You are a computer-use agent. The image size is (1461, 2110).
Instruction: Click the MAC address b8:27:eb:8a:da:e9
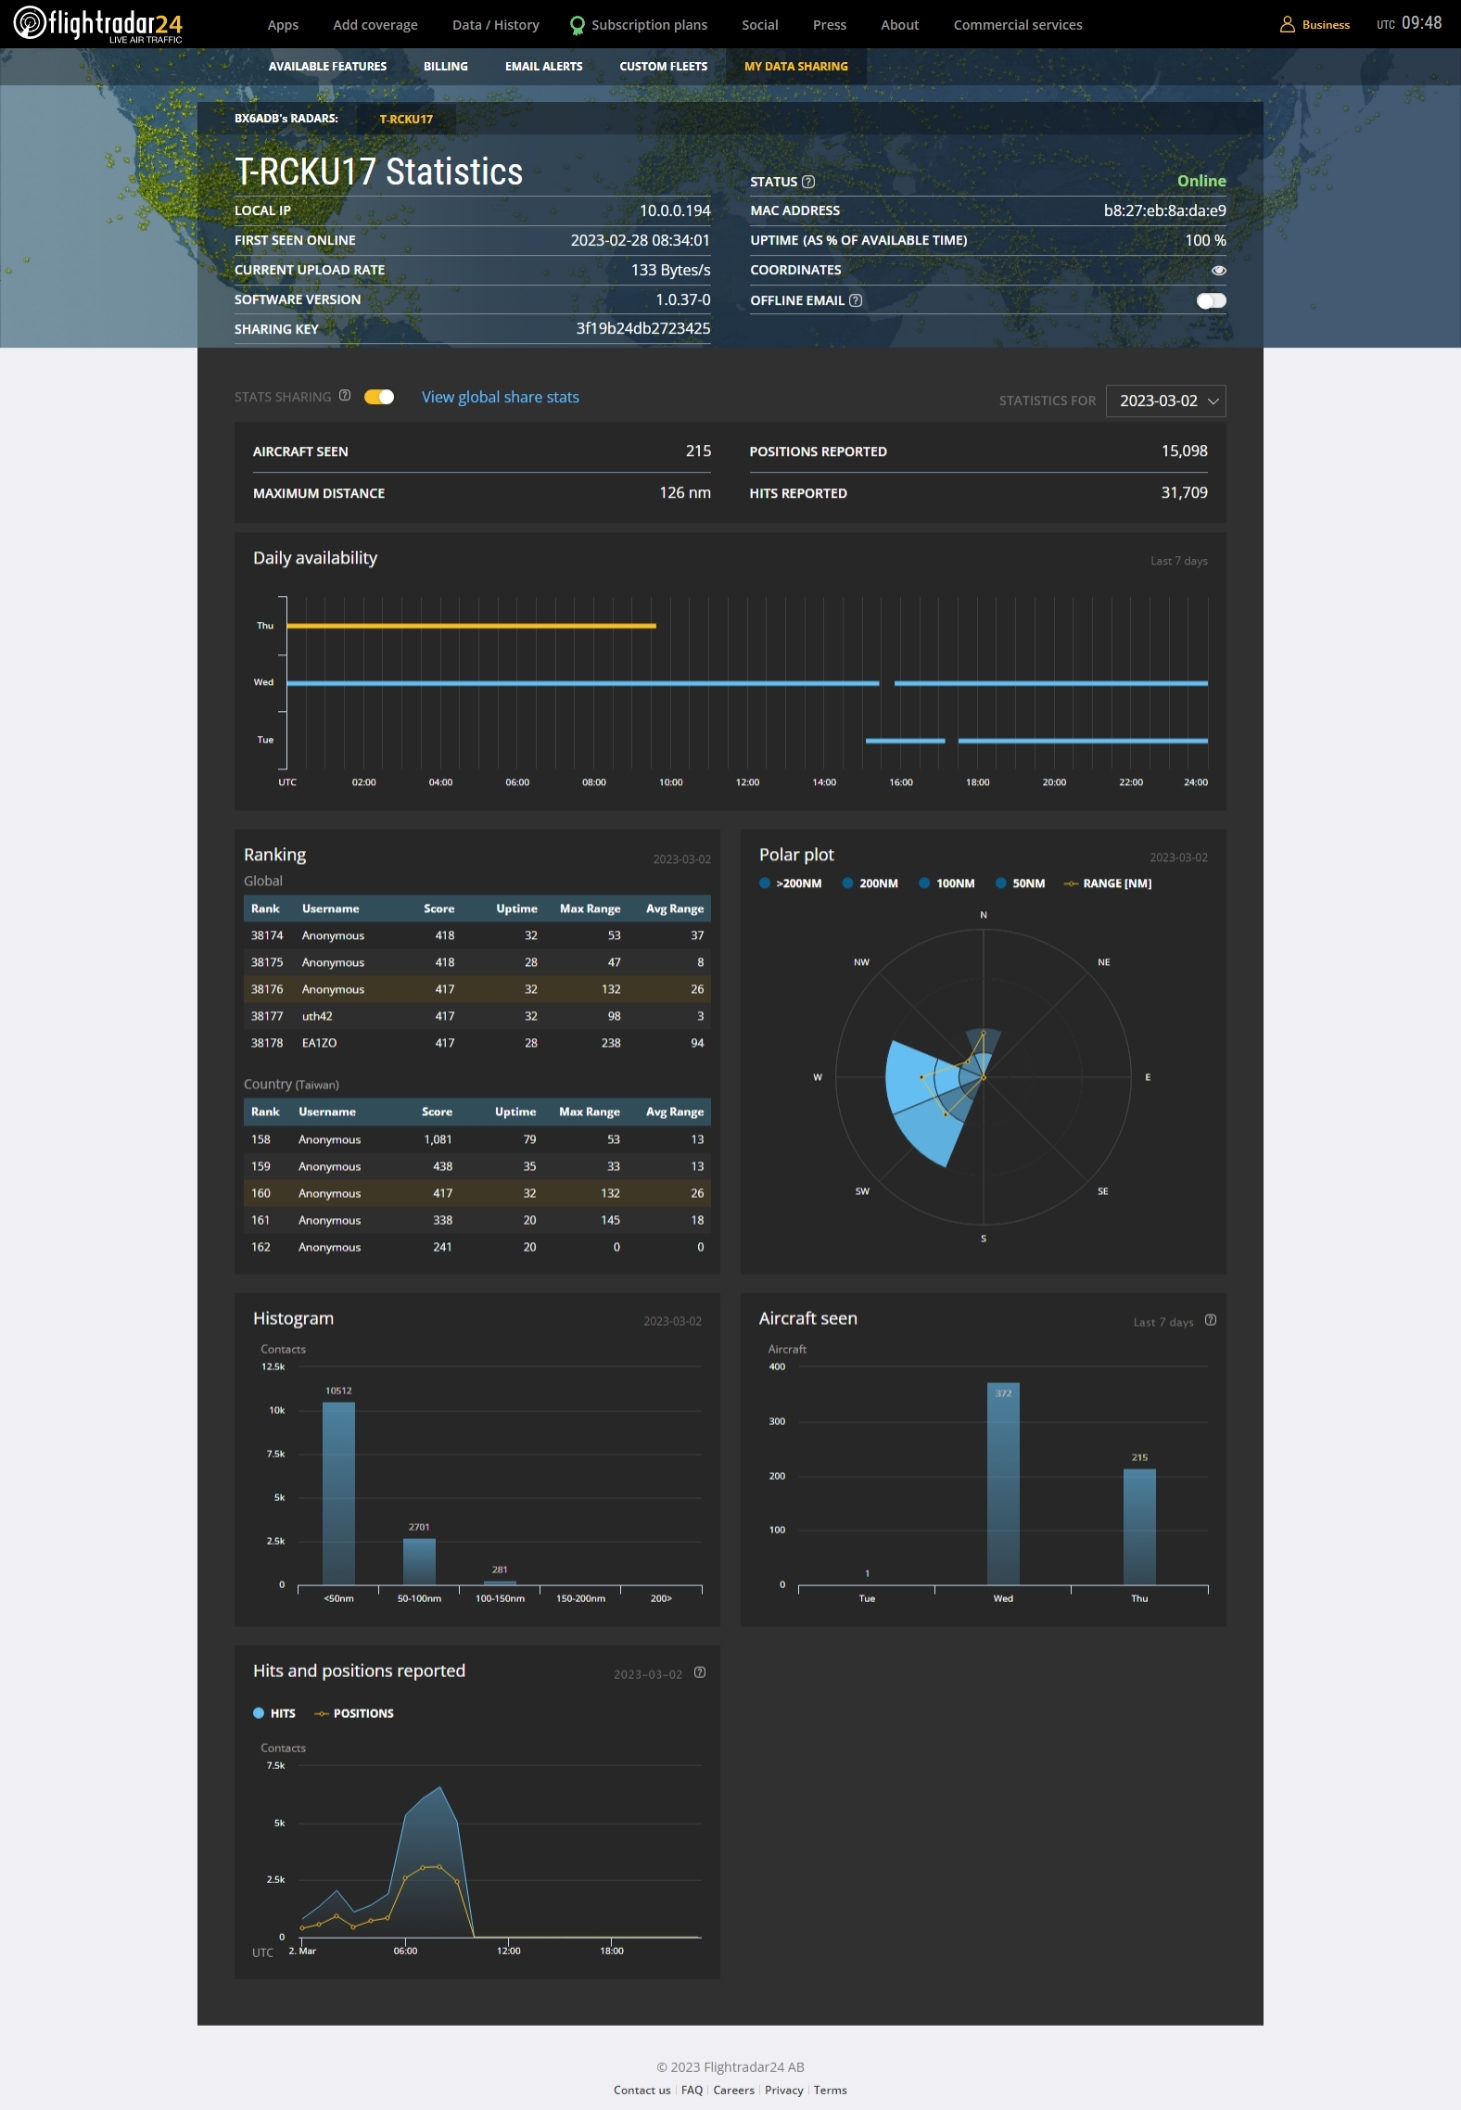coord(1164,210)
